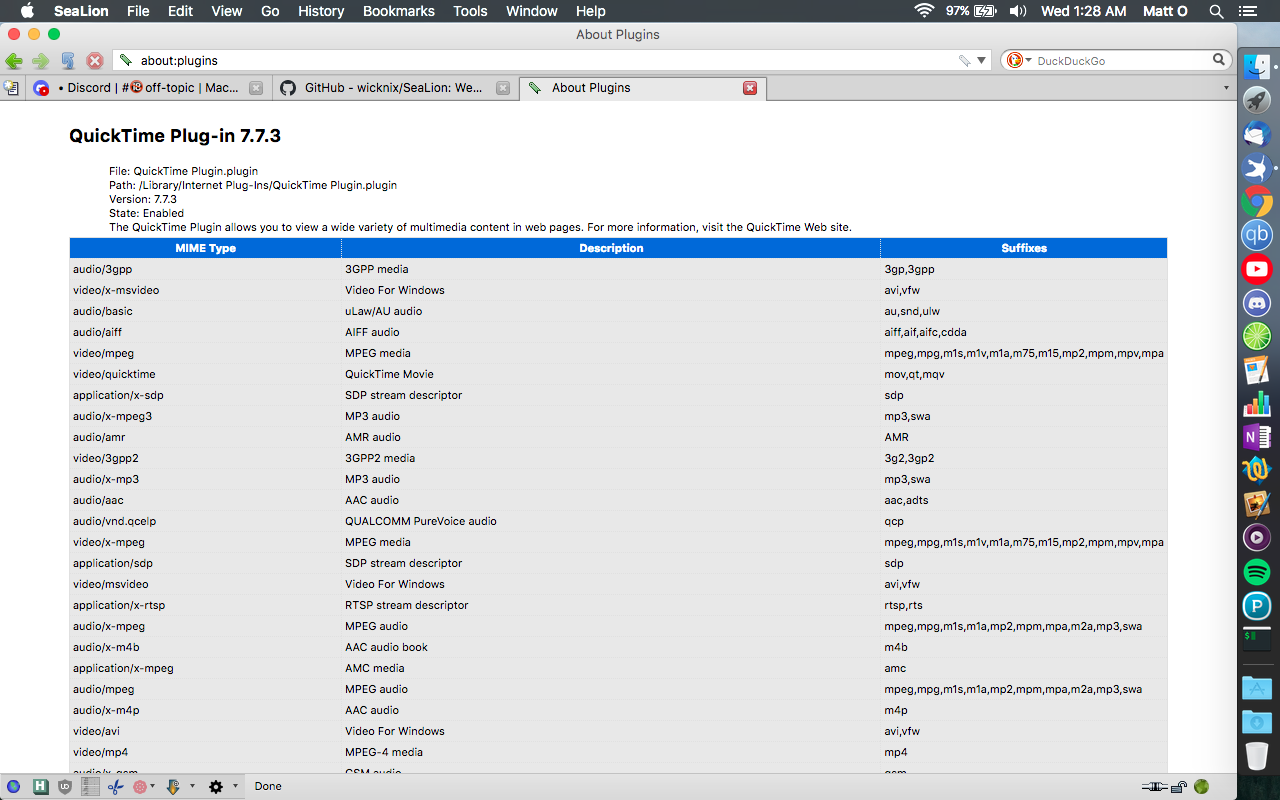Open the DuckDuckGo search engine selector
Image resolution: width=1280 pixels, height=800 pixels.
click(1018, 61)
